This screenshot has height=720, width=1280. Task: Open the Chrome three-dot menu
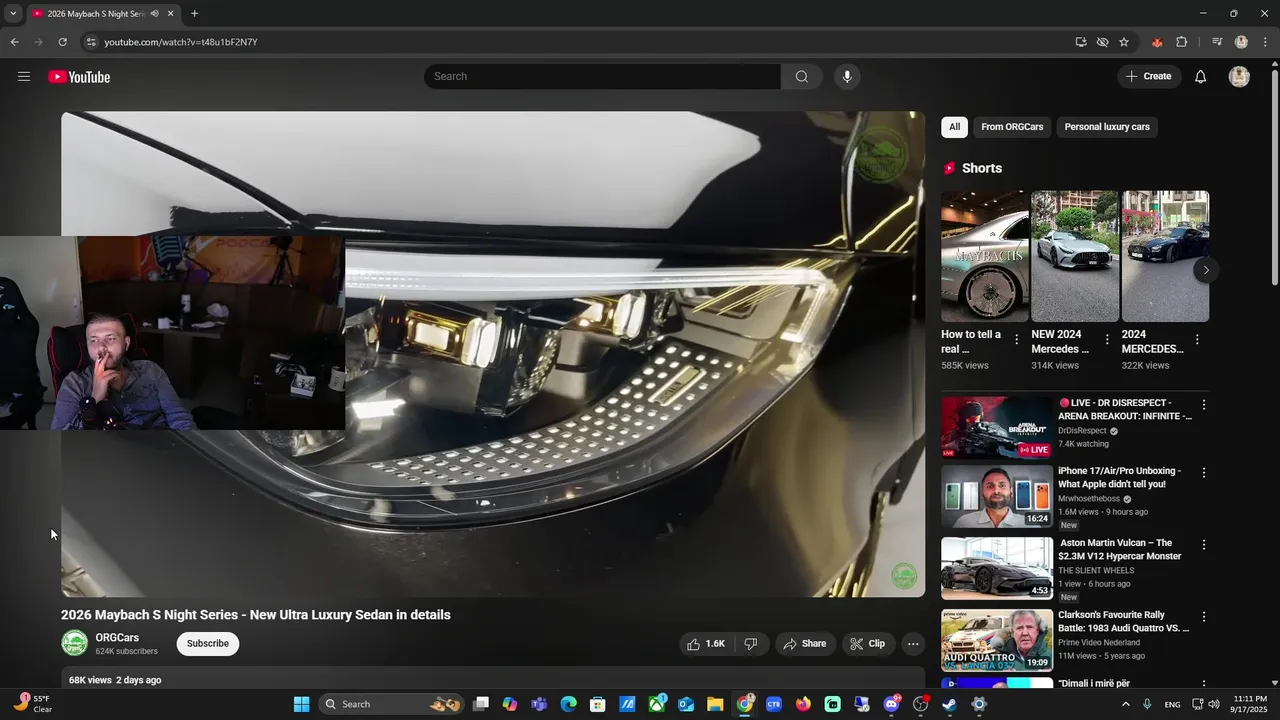click(x=1265, y=42)
